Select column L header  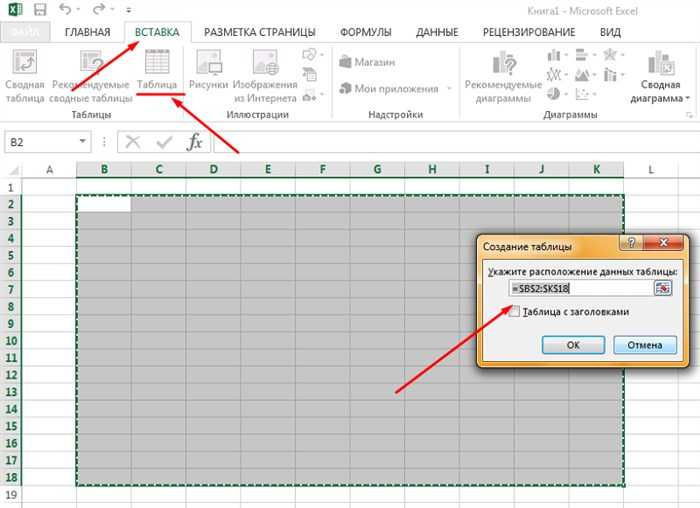[x=651, y=170]
